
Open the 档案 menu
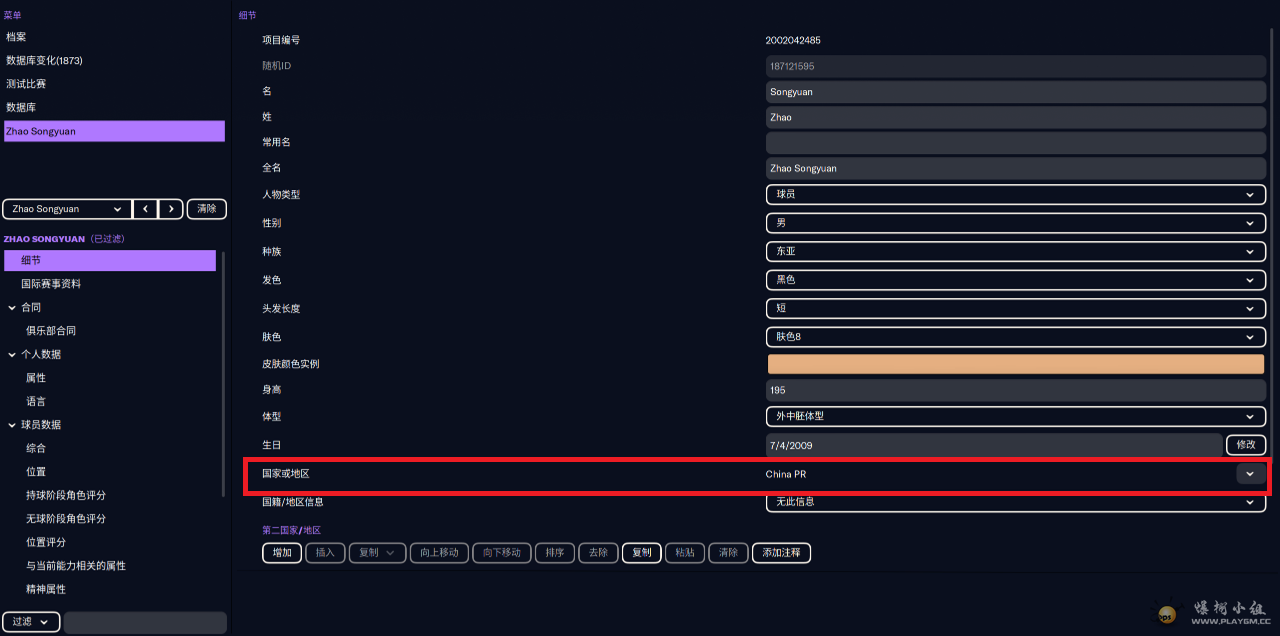(16, 37)
